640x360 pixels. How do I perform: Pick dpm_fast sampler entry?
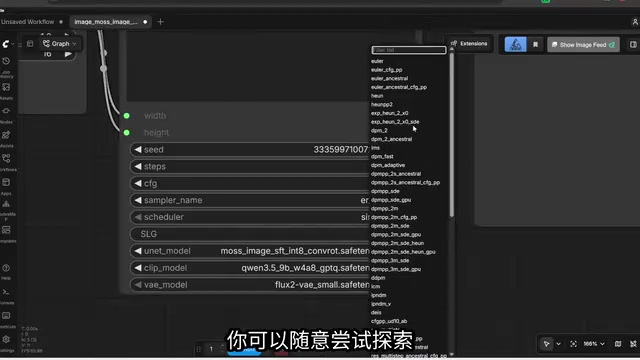pyautogui.click(x=382, y=156)
